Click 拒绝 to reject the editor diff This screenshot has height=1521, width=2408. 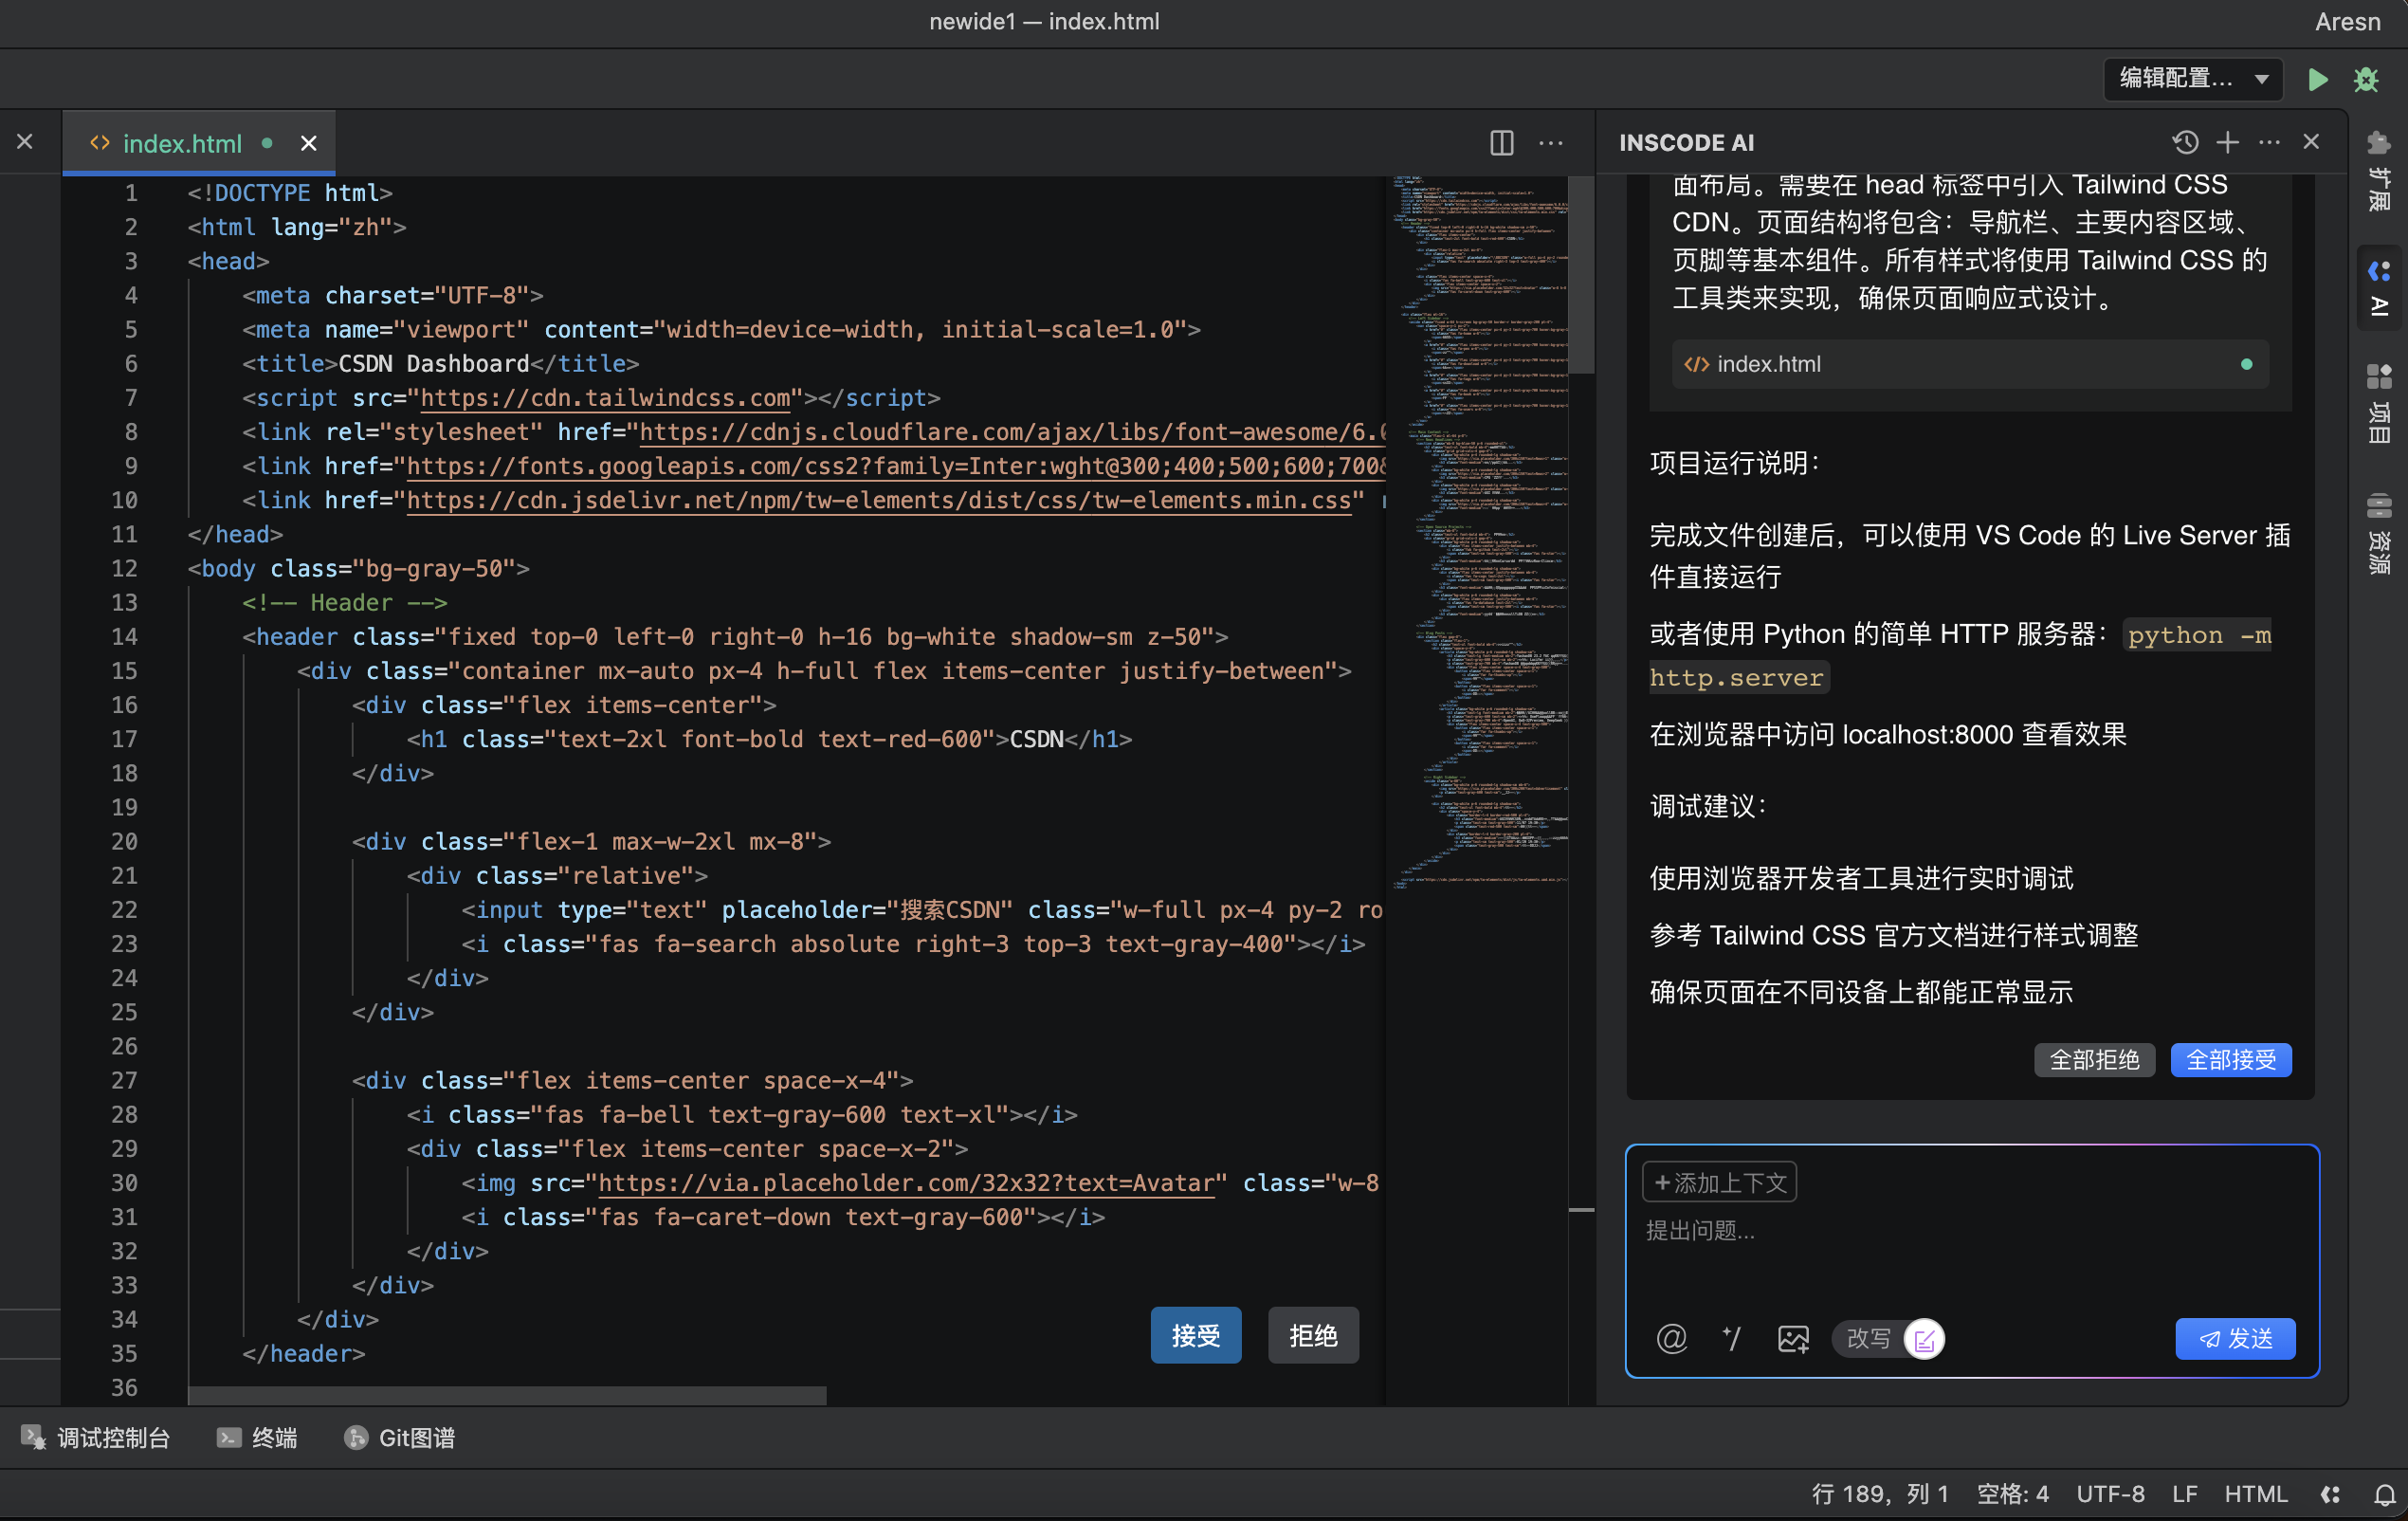[1313, 1335]
